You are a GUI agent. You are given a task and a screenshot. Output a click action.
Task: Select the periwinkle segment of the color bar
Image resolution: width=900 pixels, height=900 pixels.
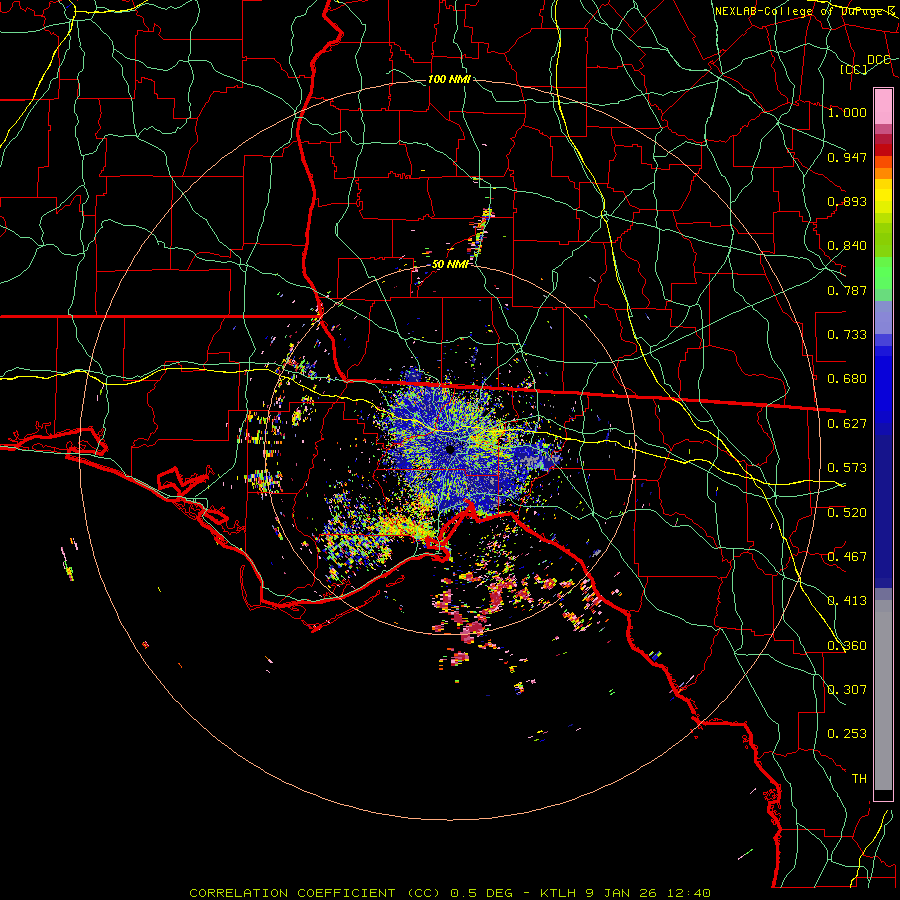tap(883, 318)
